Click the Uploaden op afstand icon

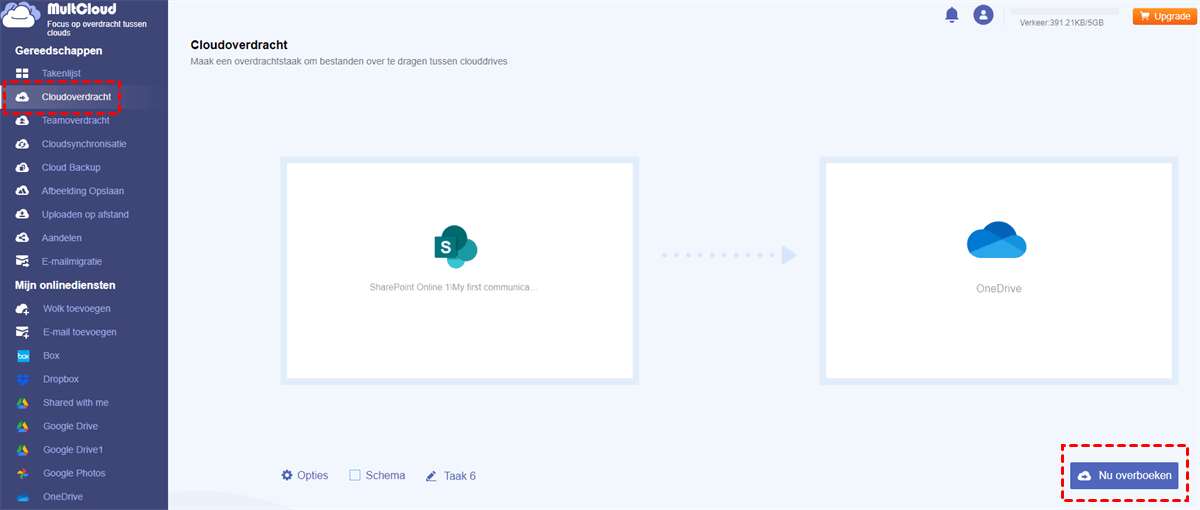[x=22, y=214]
